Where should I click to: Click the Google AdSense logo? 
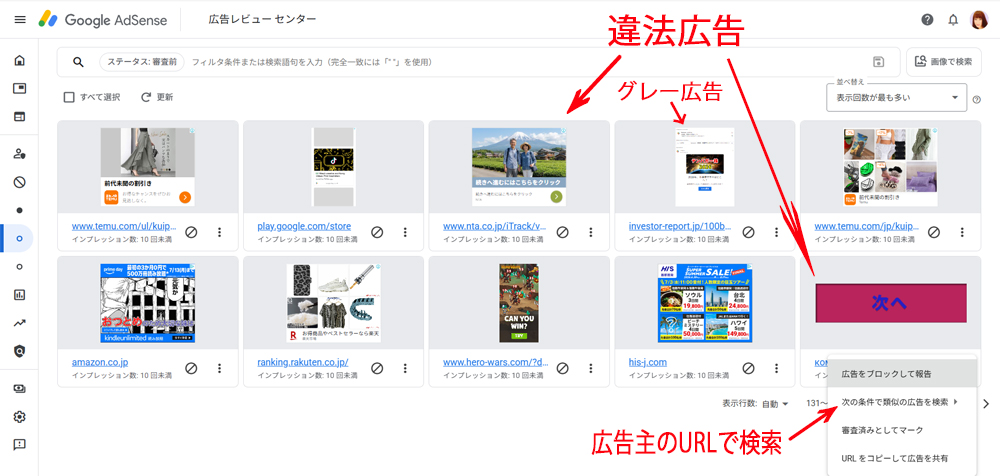[103, 20]
